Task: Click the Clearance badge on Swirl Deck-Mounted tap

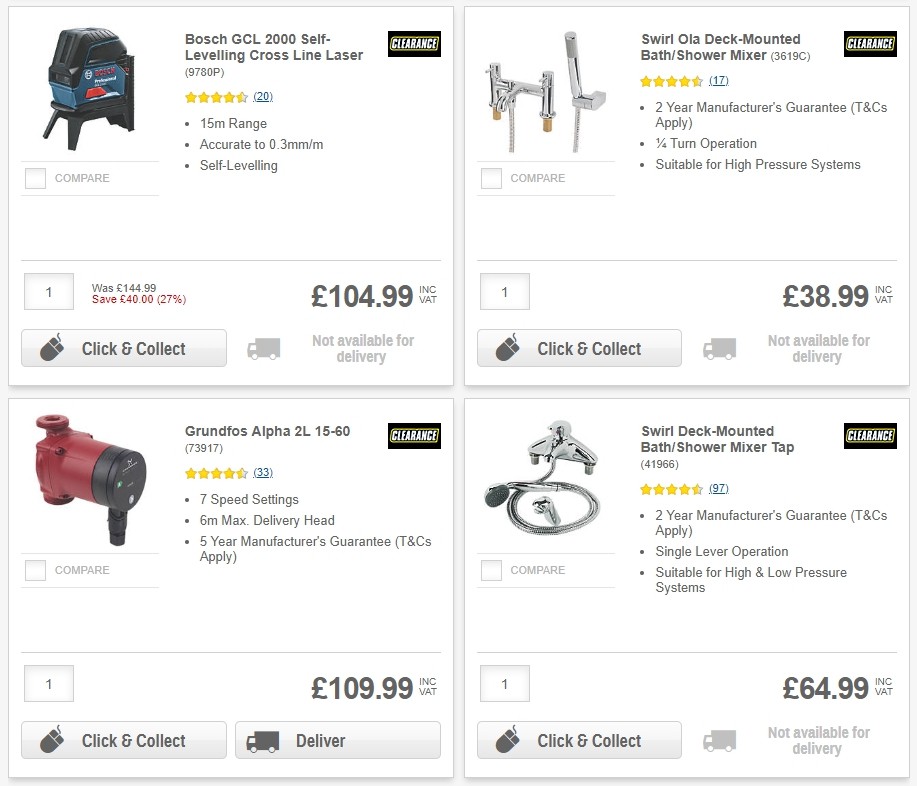Action: tap(869, 436)
